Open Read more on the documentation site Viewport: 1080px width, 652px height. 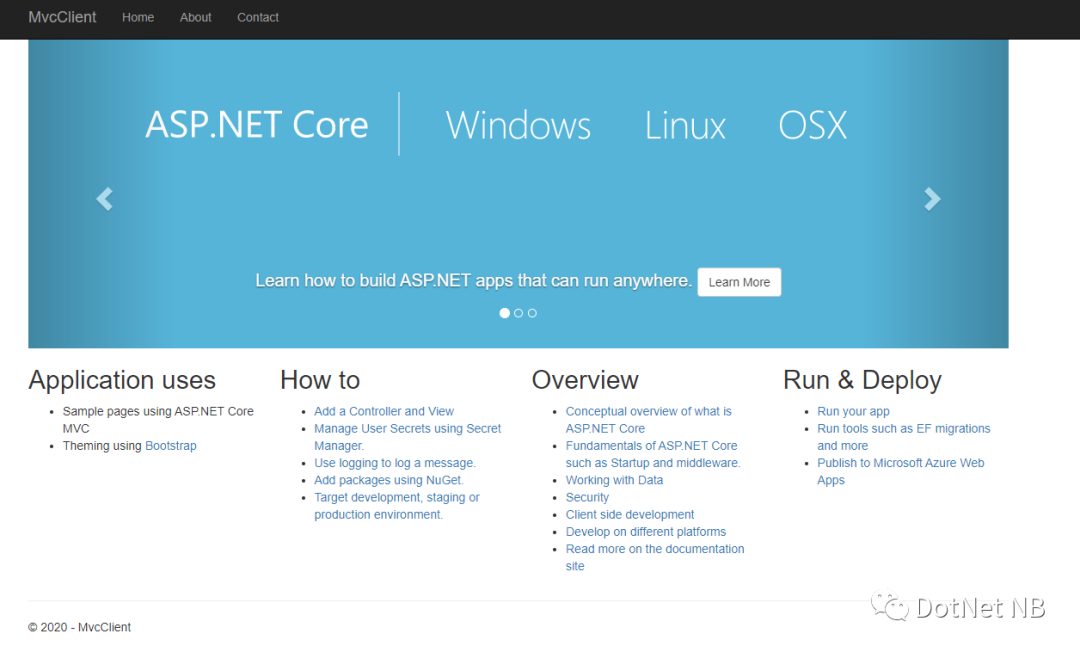point(655,558)
